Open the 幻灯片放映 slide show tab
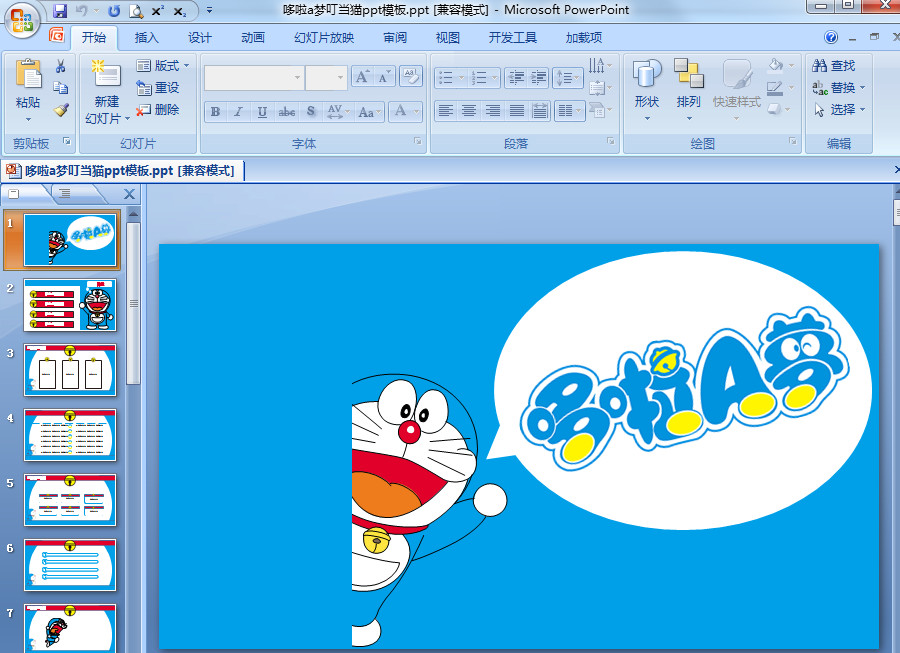This screenshot has height=653, width=900. tap(323, 38)
